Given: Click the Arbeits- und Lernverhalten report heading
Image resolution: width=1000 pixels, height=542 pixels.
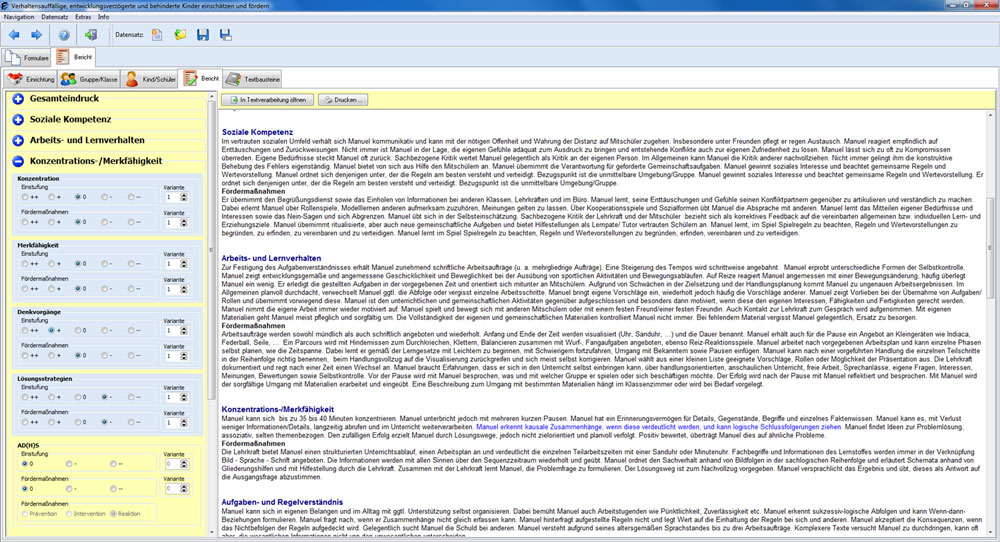Looking at the screenshot, I should [x=272, y=258].
